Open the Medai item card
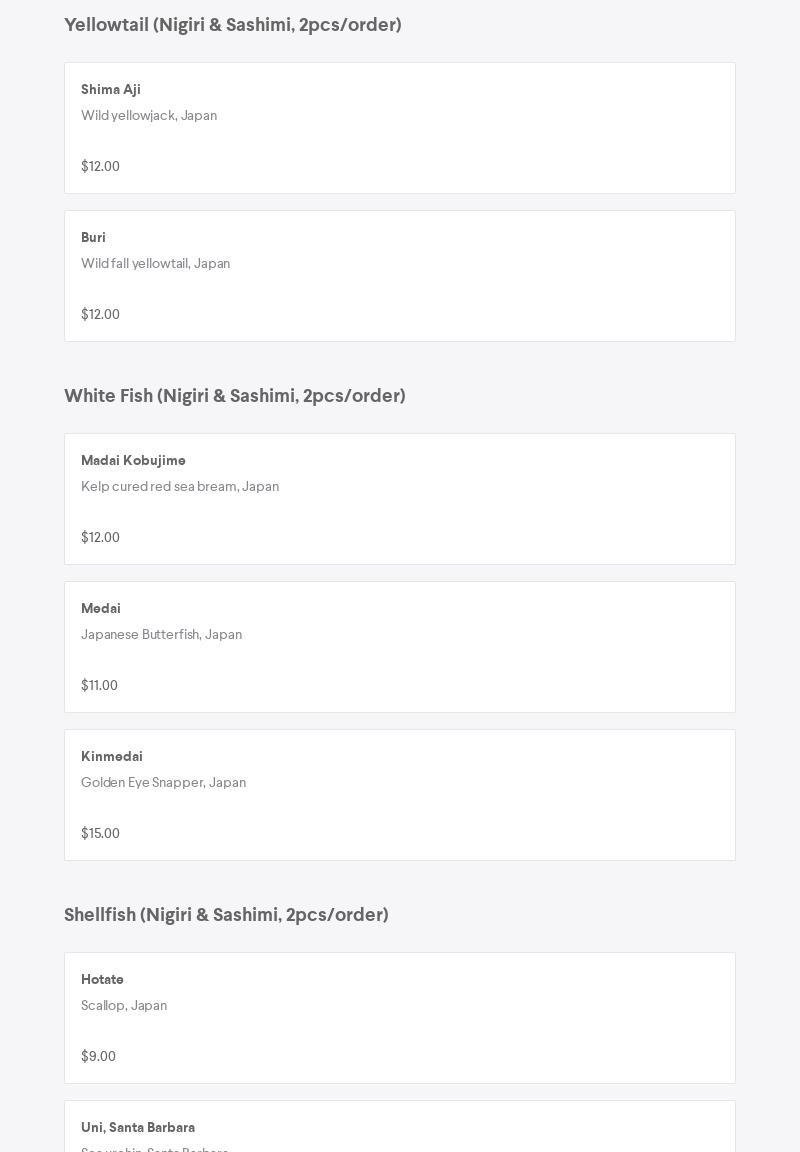 coord(399,647)
